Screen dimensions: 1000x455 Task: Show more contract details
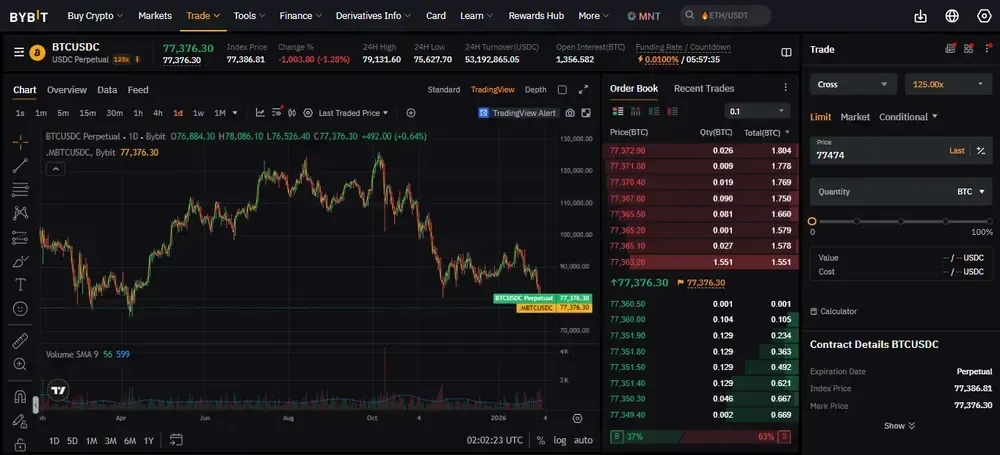899,426
